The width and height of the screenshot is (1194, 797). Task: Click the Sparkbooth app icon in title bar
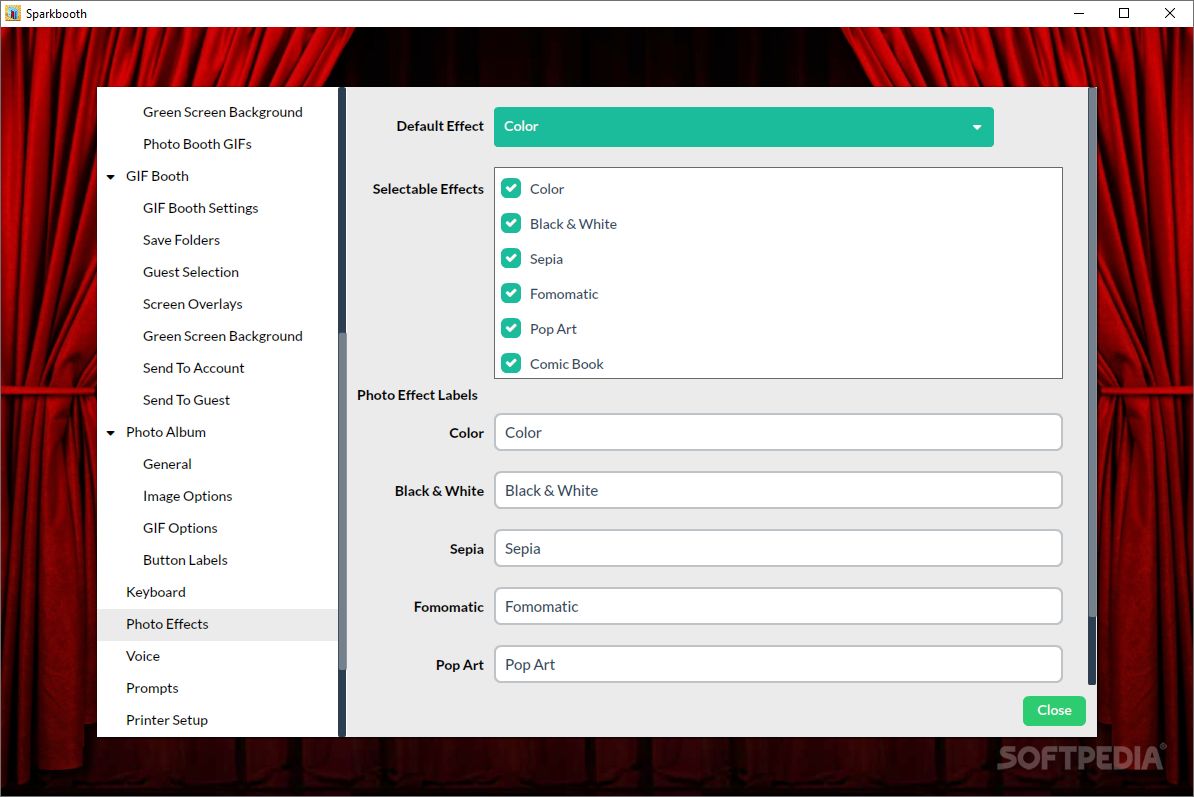tap(12, 13)
